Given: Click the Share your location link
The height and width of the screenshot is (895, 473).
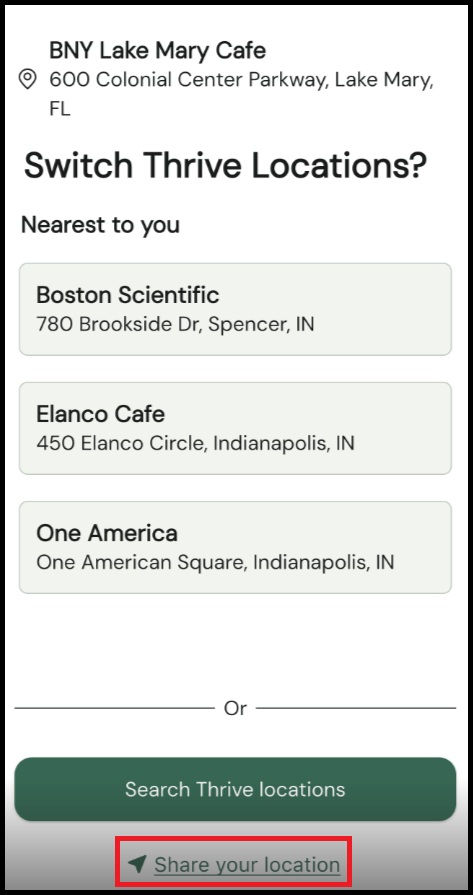Looking at the screenshot, I should 247,865.
